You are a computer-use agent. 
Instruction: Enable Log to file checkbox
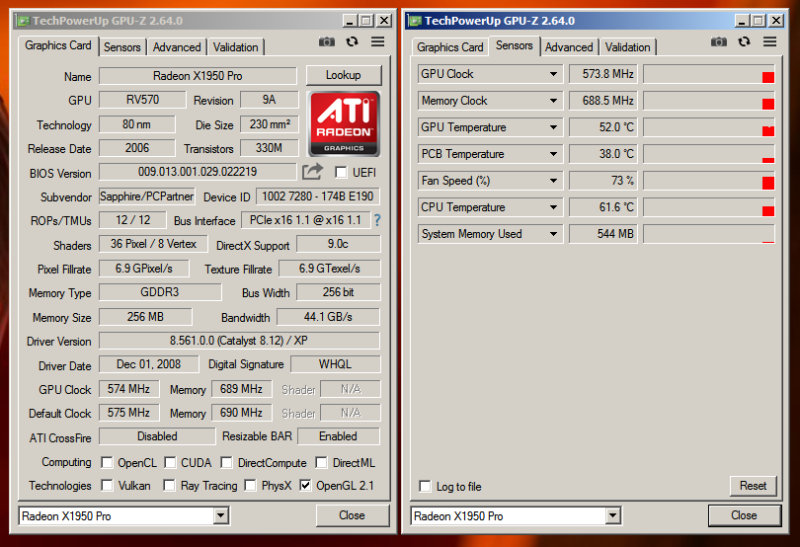[x=424, y=486]
